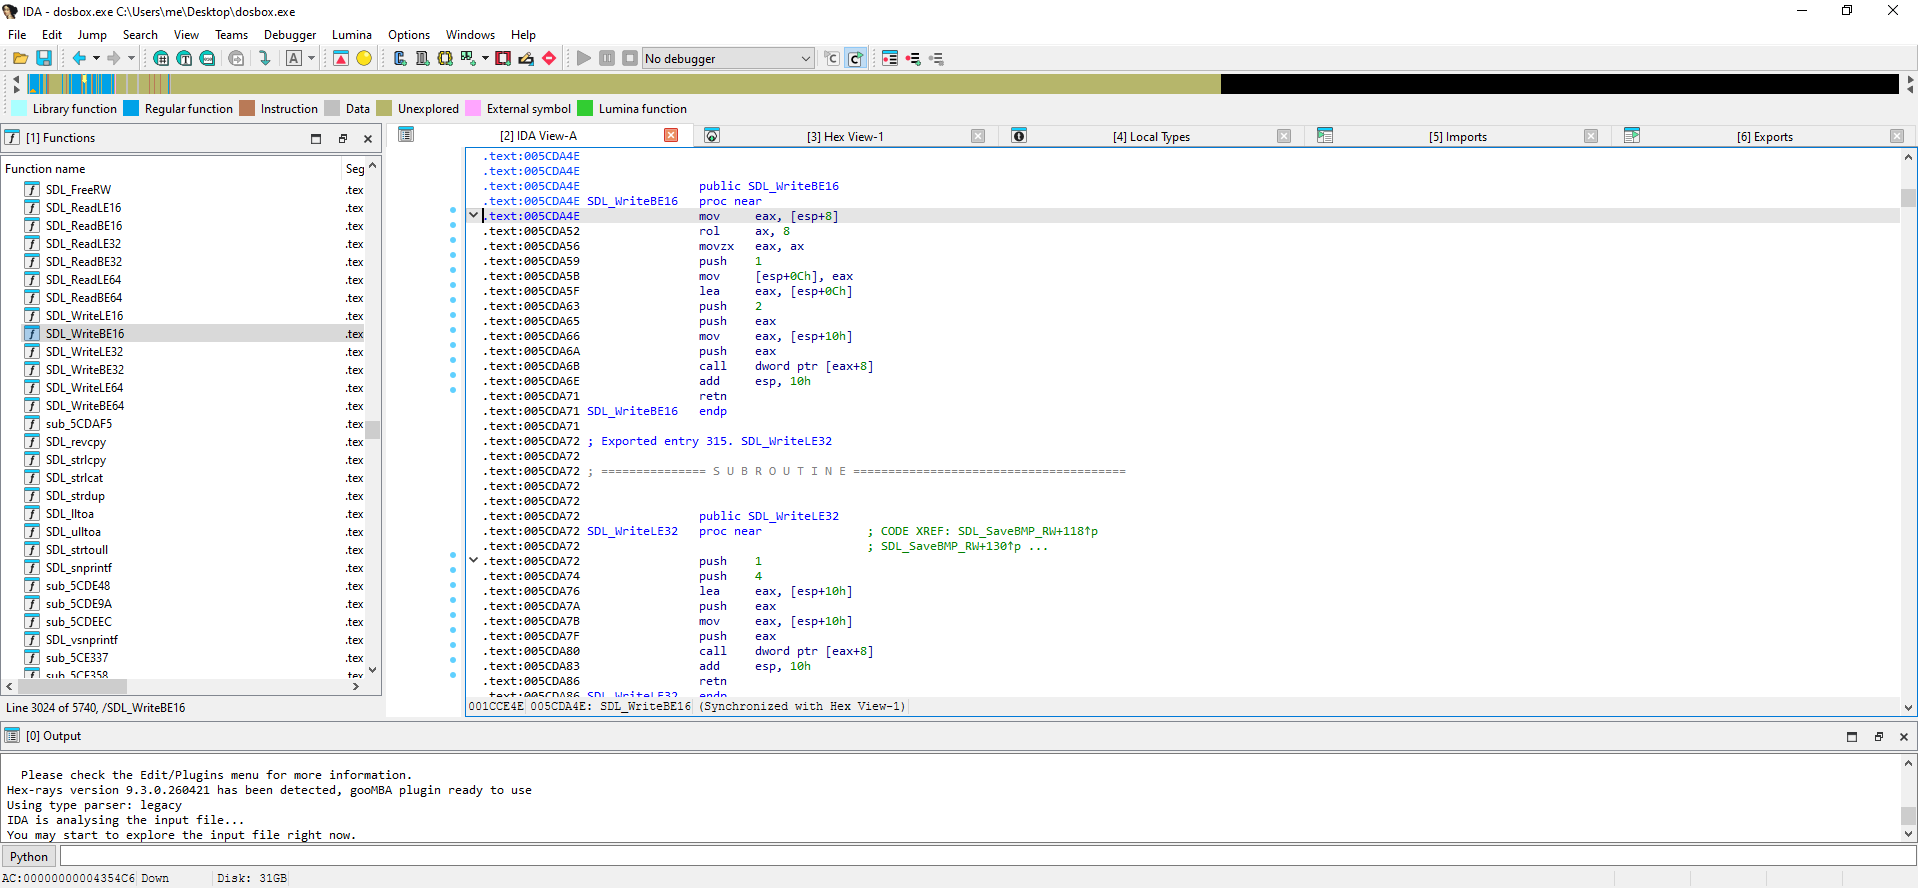The image size is (1918, 888).
Task: Click the grey 'C' toolbar icon
Action: pos(832,58)
